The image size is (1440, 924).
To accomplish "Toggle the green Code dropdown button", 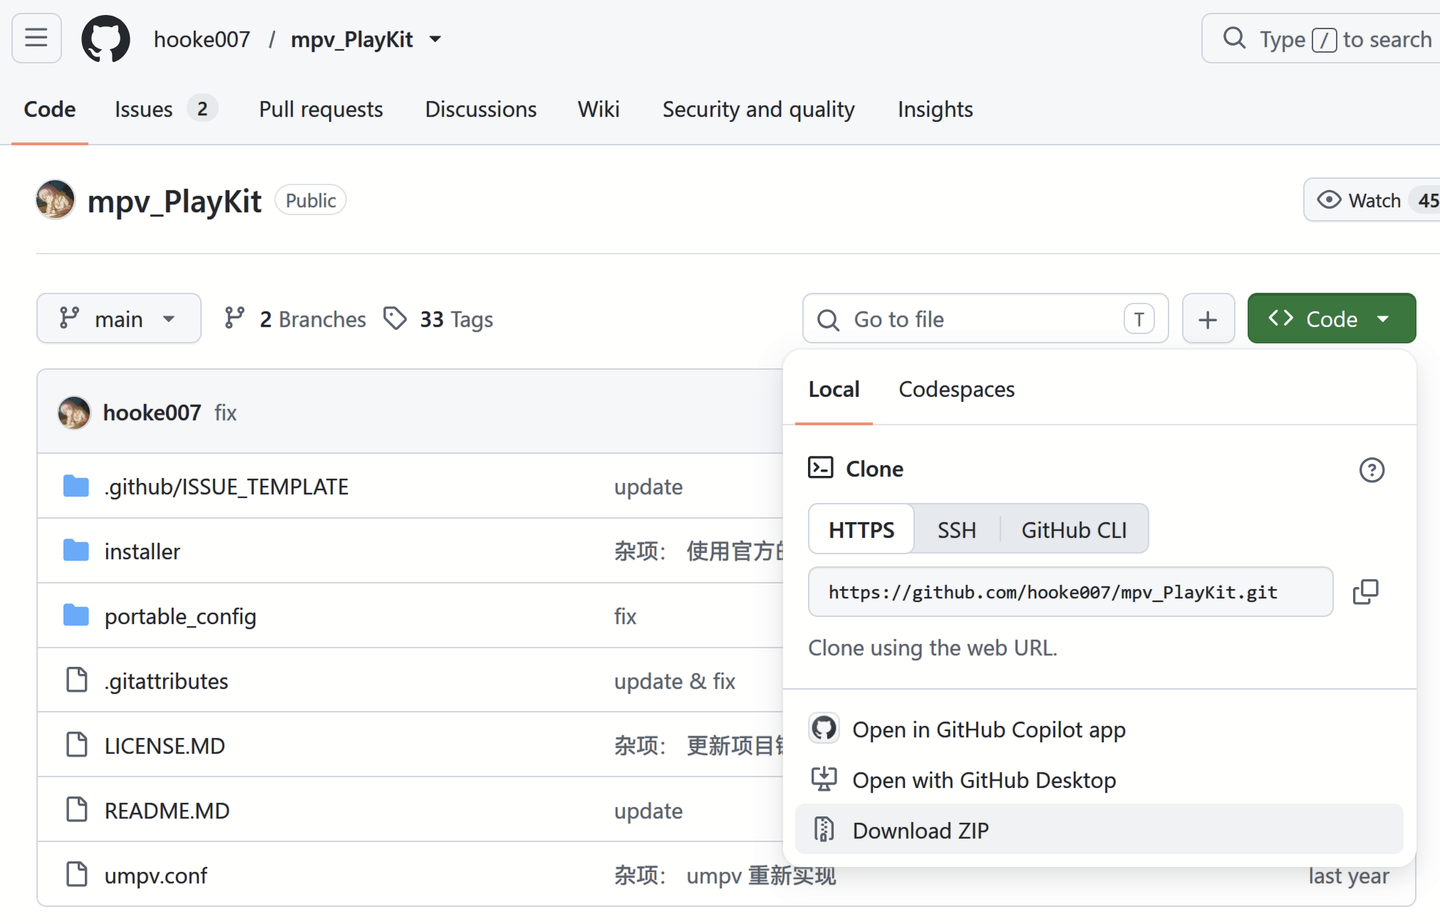I will pos(1331,319).
